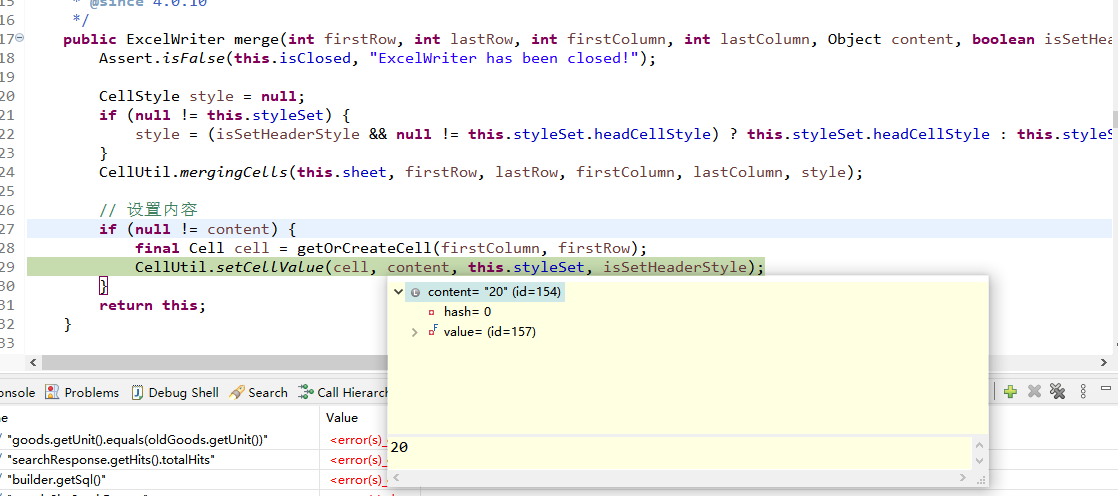Switch to the Search tab

(x=259, y=392)
